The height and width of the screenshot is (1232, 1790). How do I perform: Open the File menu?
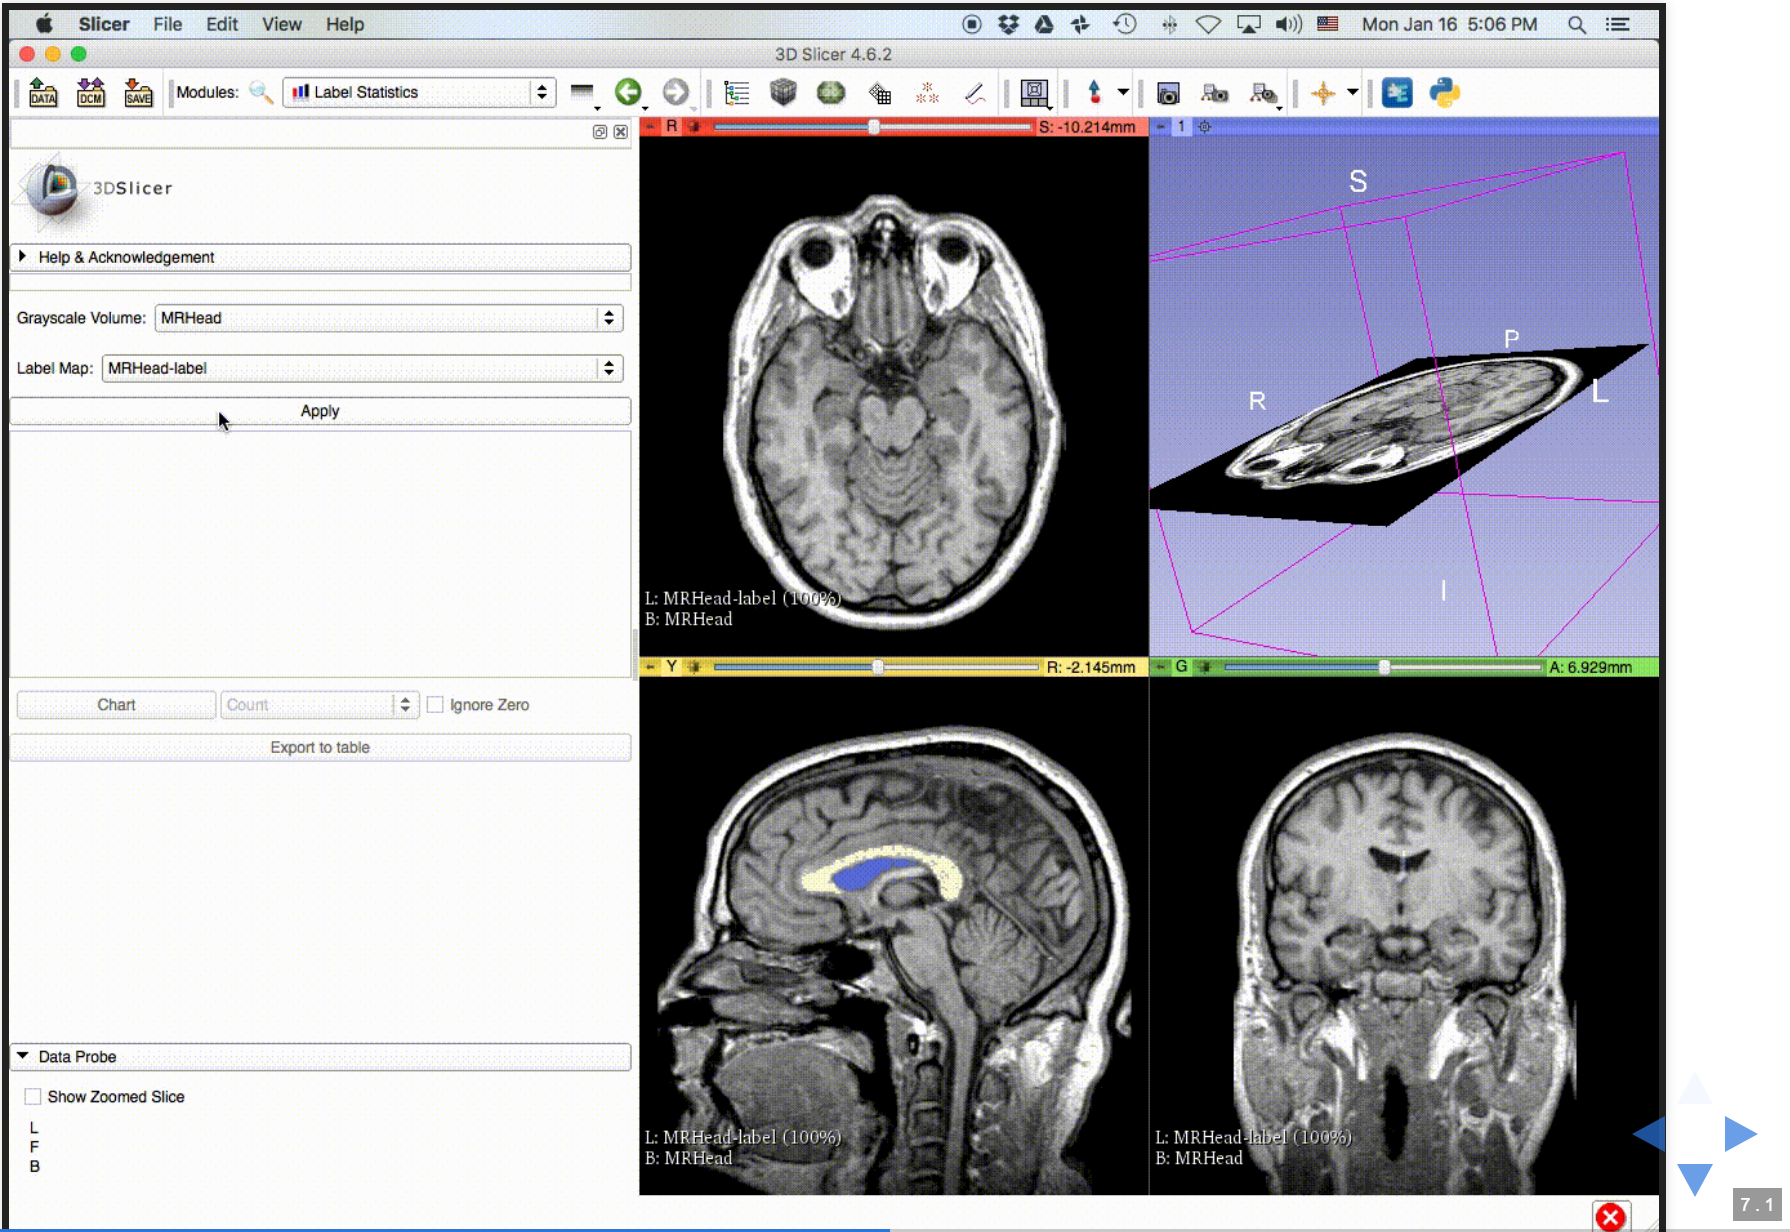click(x=167, y=24)
